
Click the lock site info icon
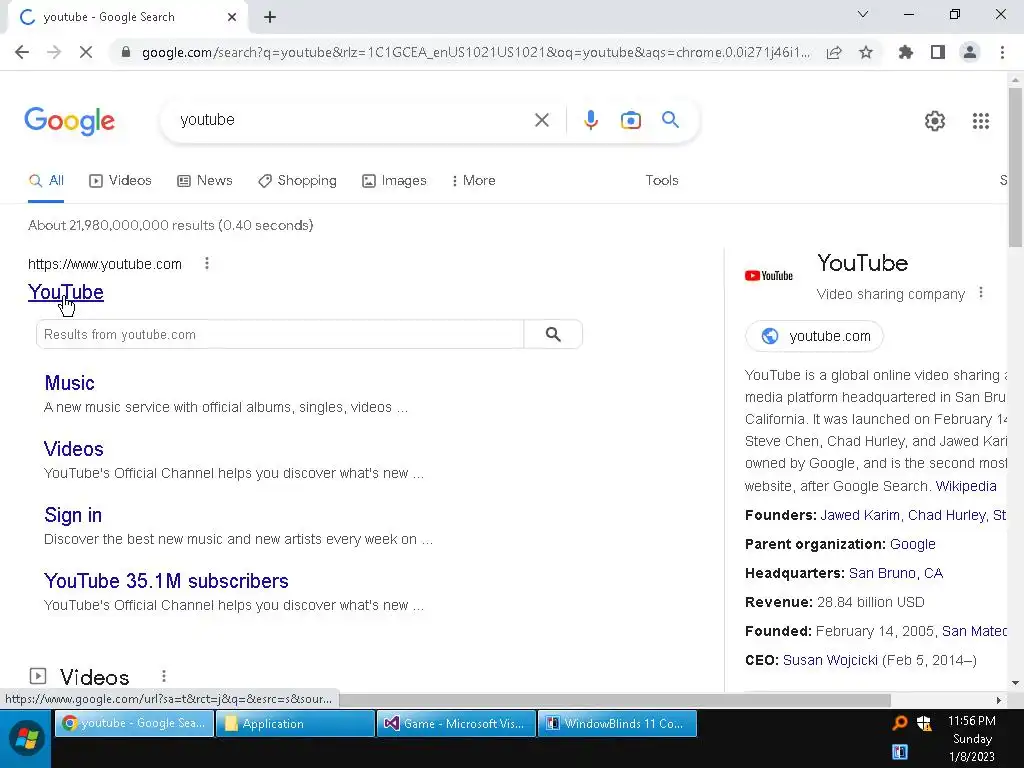(126, 52)
